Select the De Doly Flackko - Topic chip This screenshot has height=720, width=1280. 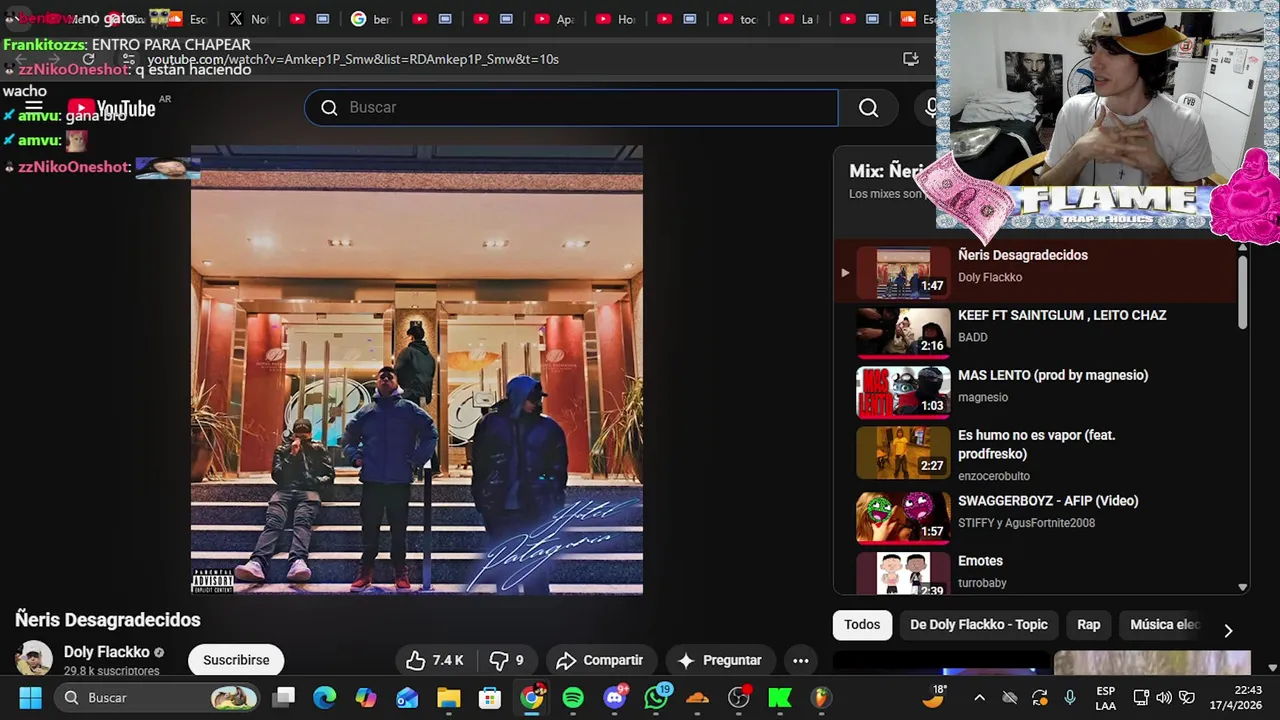point(979,625)
